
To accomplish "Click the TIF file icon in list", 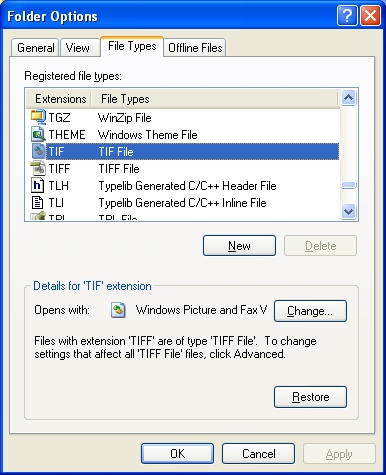I will pyautogui.click(x=38, y=151).
